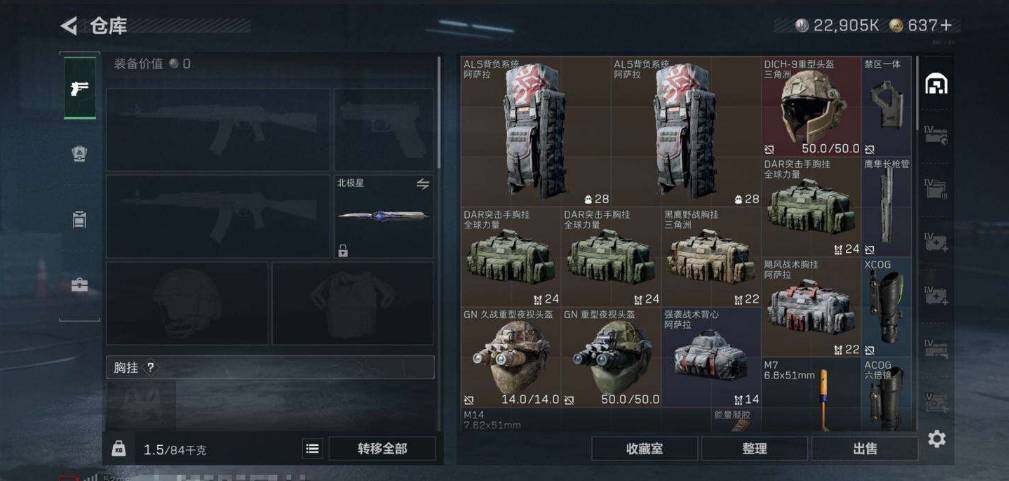
Task: Toggle the list view icon beside 转移全部
Action: pos(312,449)
